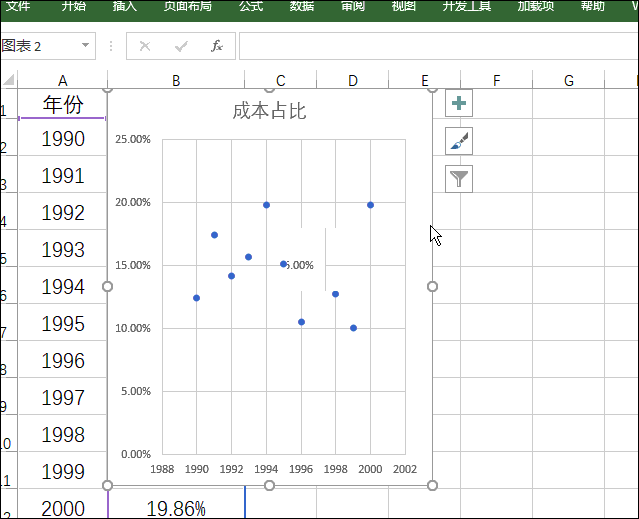
Task: Select cell containing 1995
Action: (x=62, y=324)
